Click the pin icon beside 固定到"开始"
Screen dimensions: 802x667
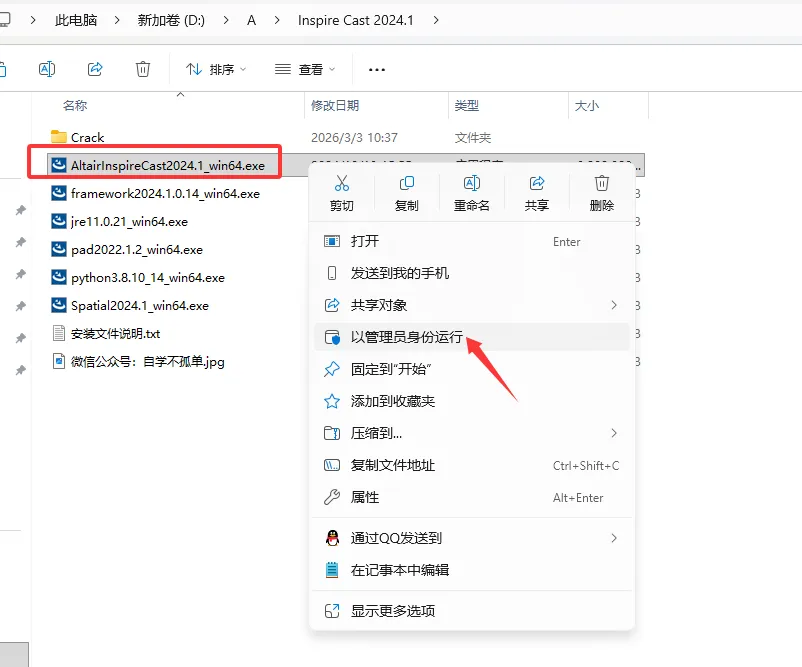click(332, 369)
